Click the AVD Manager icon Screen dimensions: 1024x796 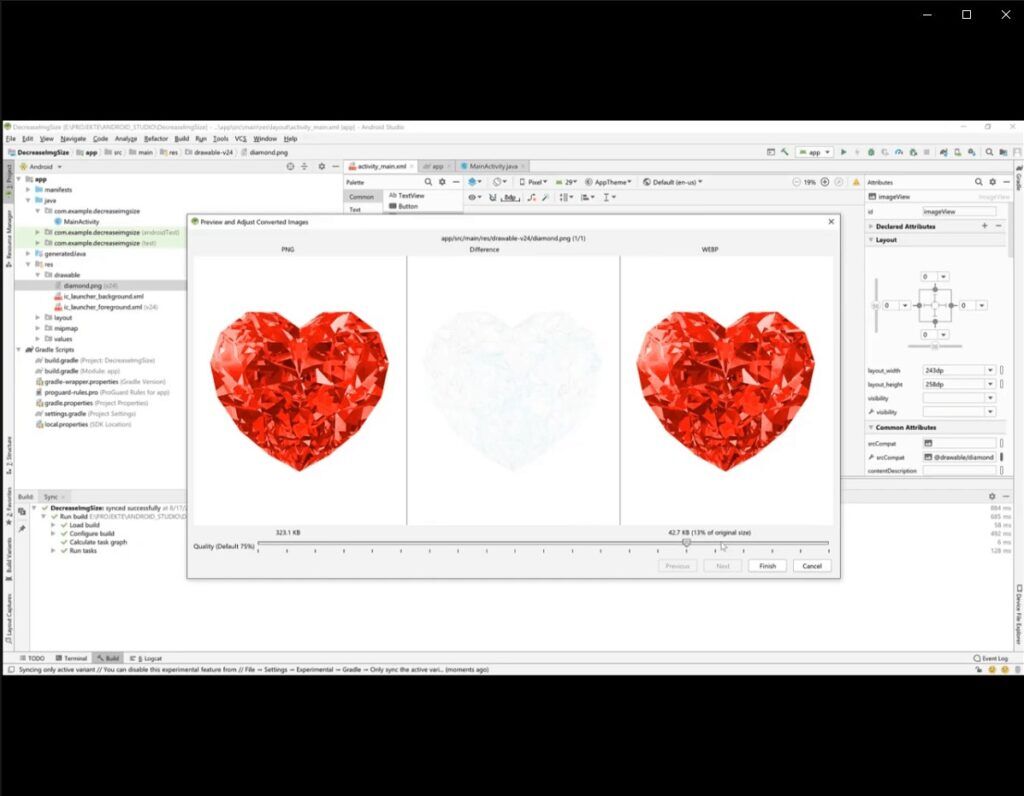957,152
